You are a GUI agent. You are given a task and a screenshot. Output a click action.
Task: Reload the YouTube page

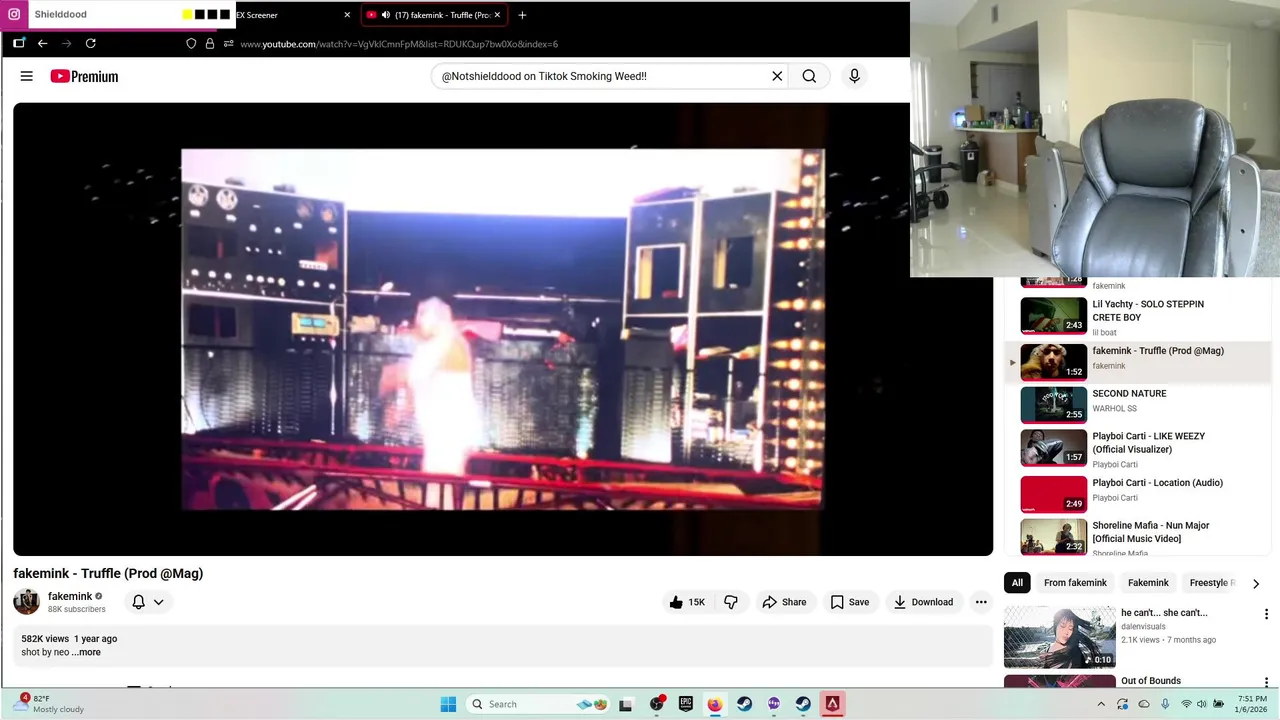coord(90,44)
